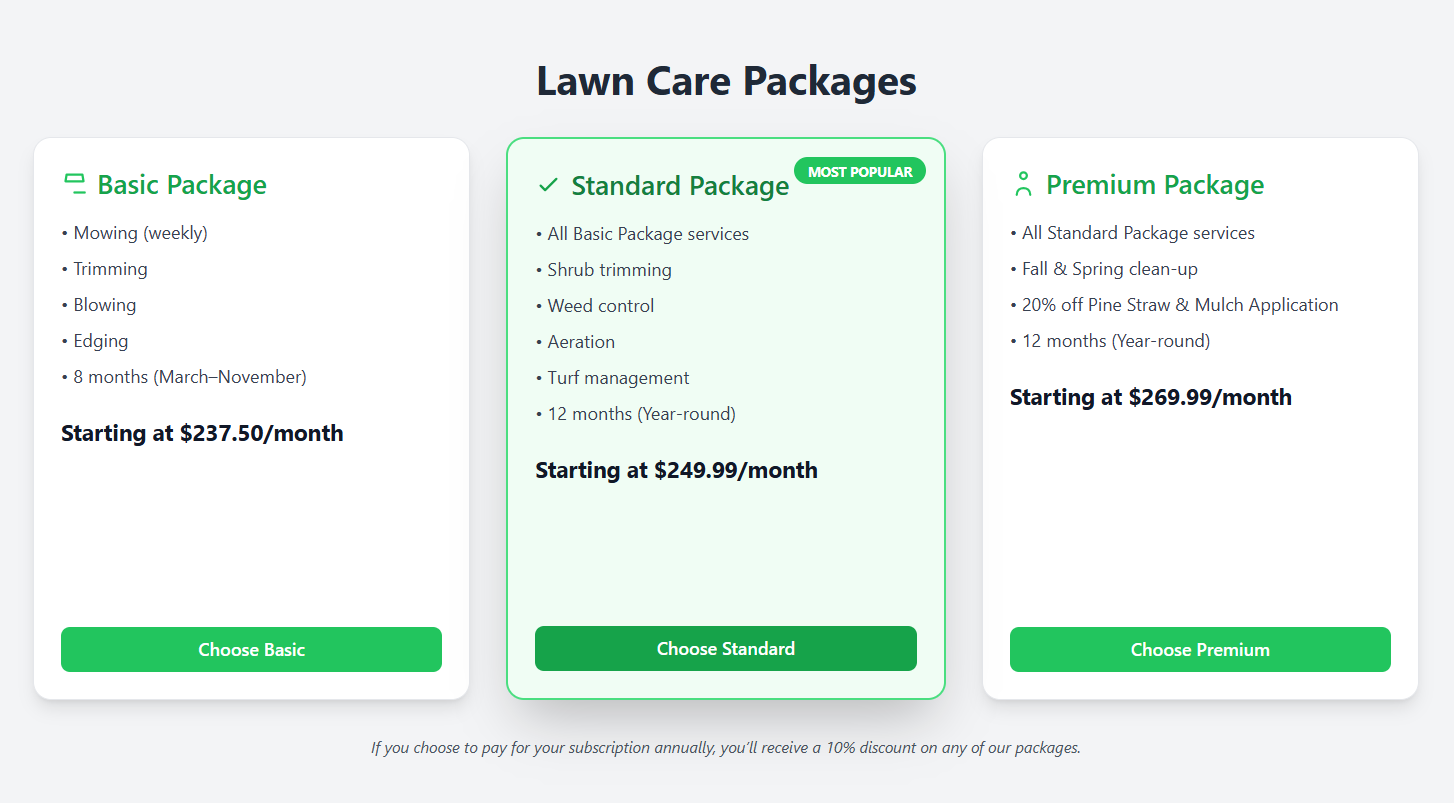The height and width of the screenshot is (803, 1454).
Task: Click the Most Popular badge
Action: coord(860,171)
